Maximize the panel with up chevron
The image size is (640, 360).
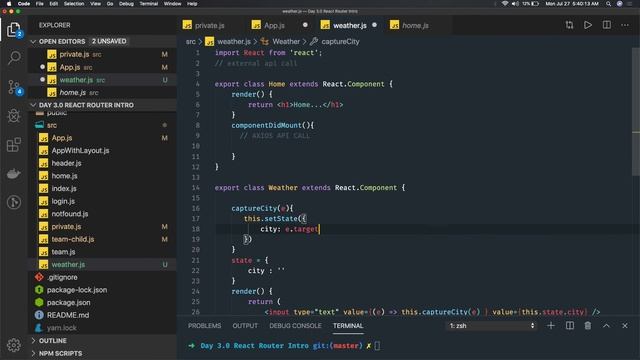coord(607,326)
